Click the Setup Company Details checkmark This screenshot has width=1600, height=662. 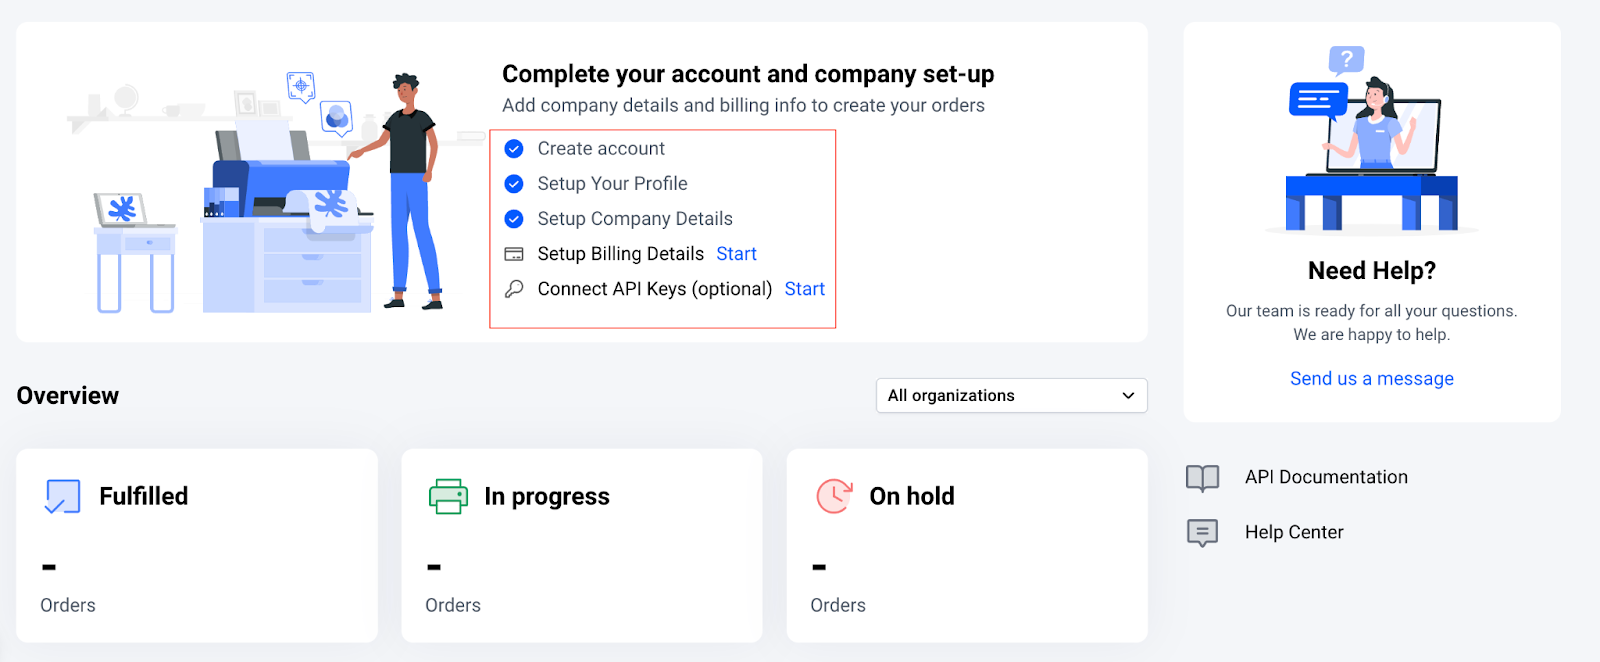(x=514, y=219)
